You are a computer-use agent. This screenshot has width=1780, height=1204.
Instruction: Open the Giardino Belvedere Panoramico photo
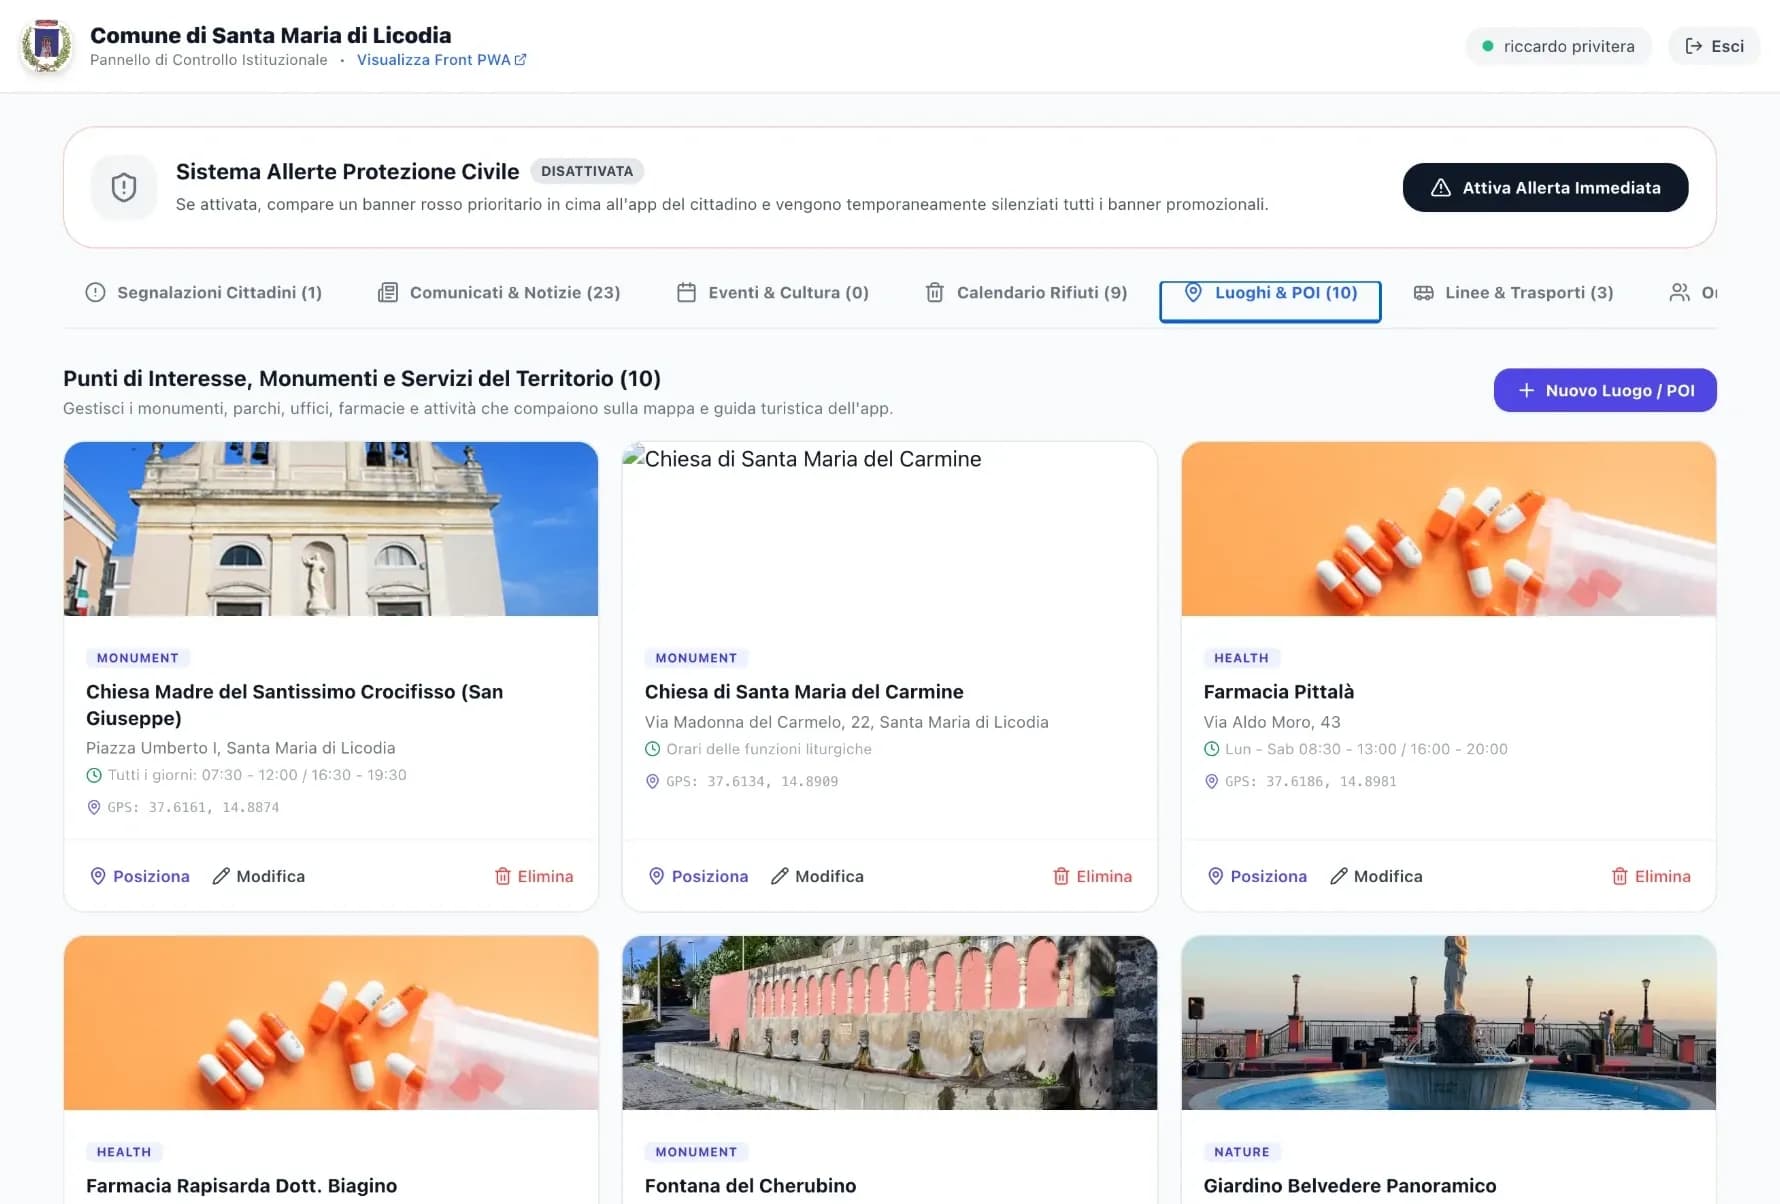(x=1448, y=1023)
